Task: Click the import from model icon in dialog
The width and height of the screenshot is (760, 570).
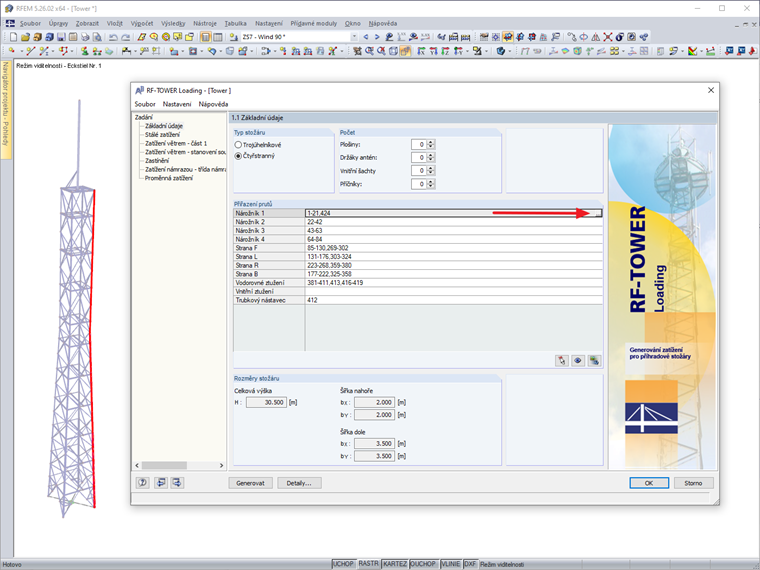Action: click(x=595, y=361)
